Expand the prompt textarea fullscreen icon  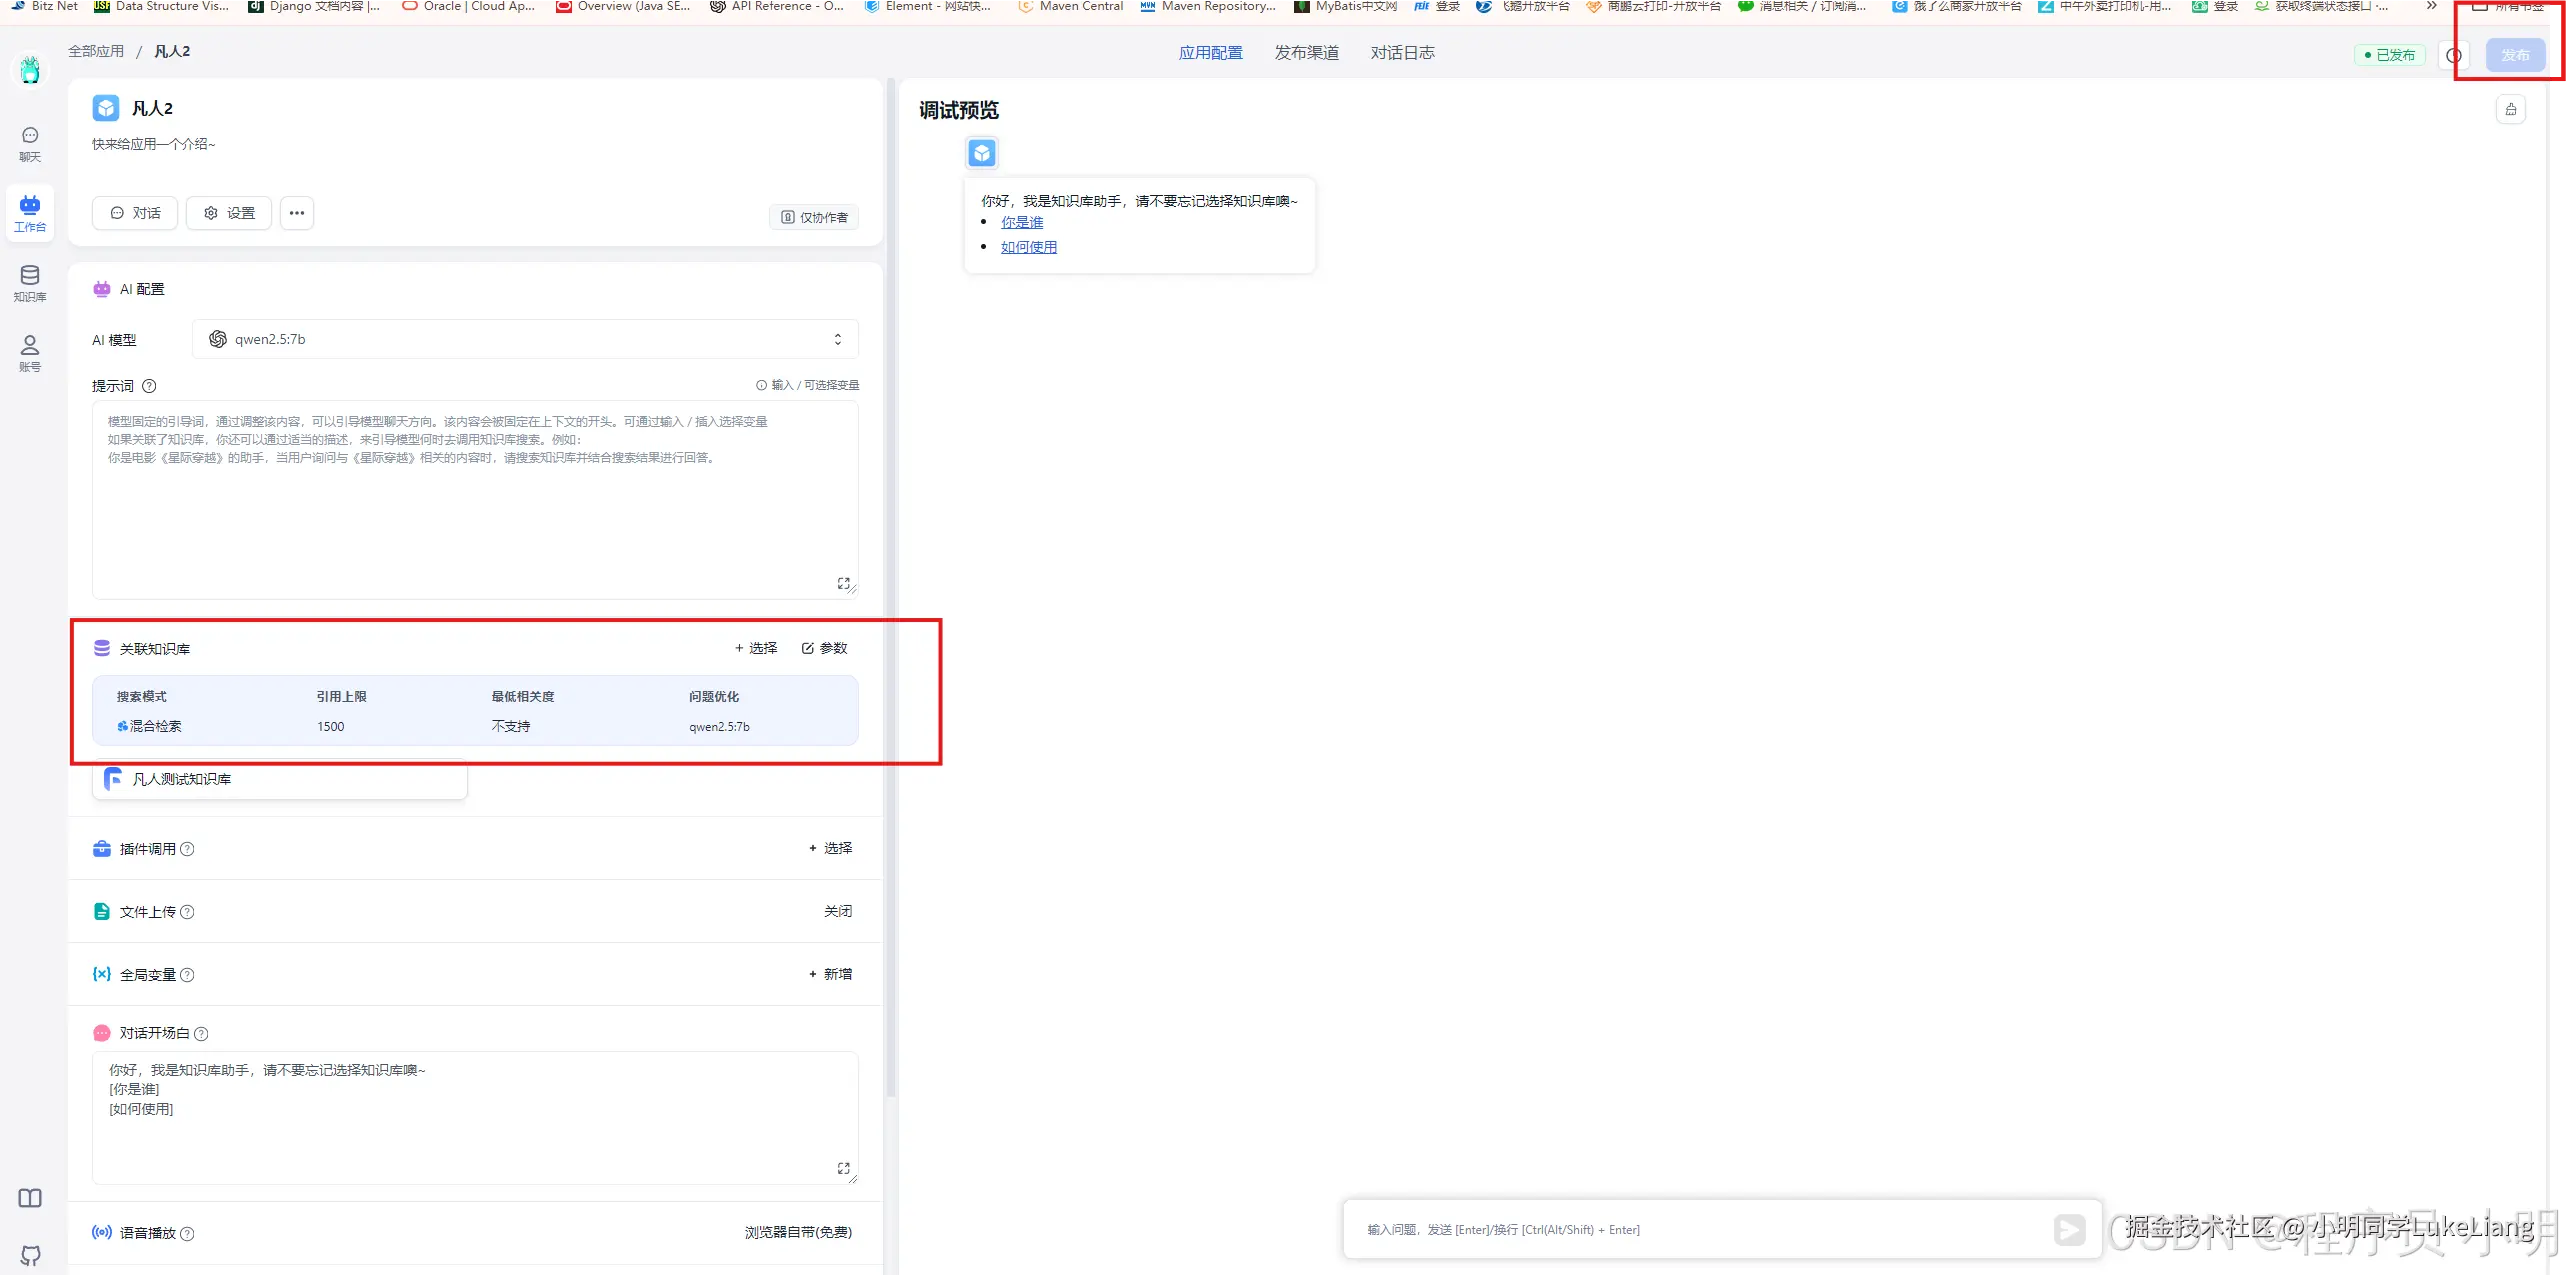coord(843,583)
